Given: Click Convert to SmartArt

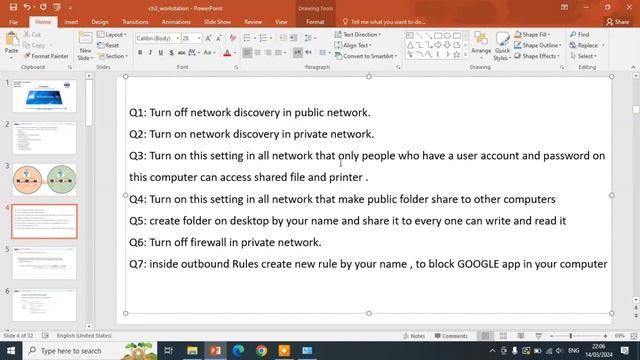Looking at the screenshot, I should click(x=366, y=56).
